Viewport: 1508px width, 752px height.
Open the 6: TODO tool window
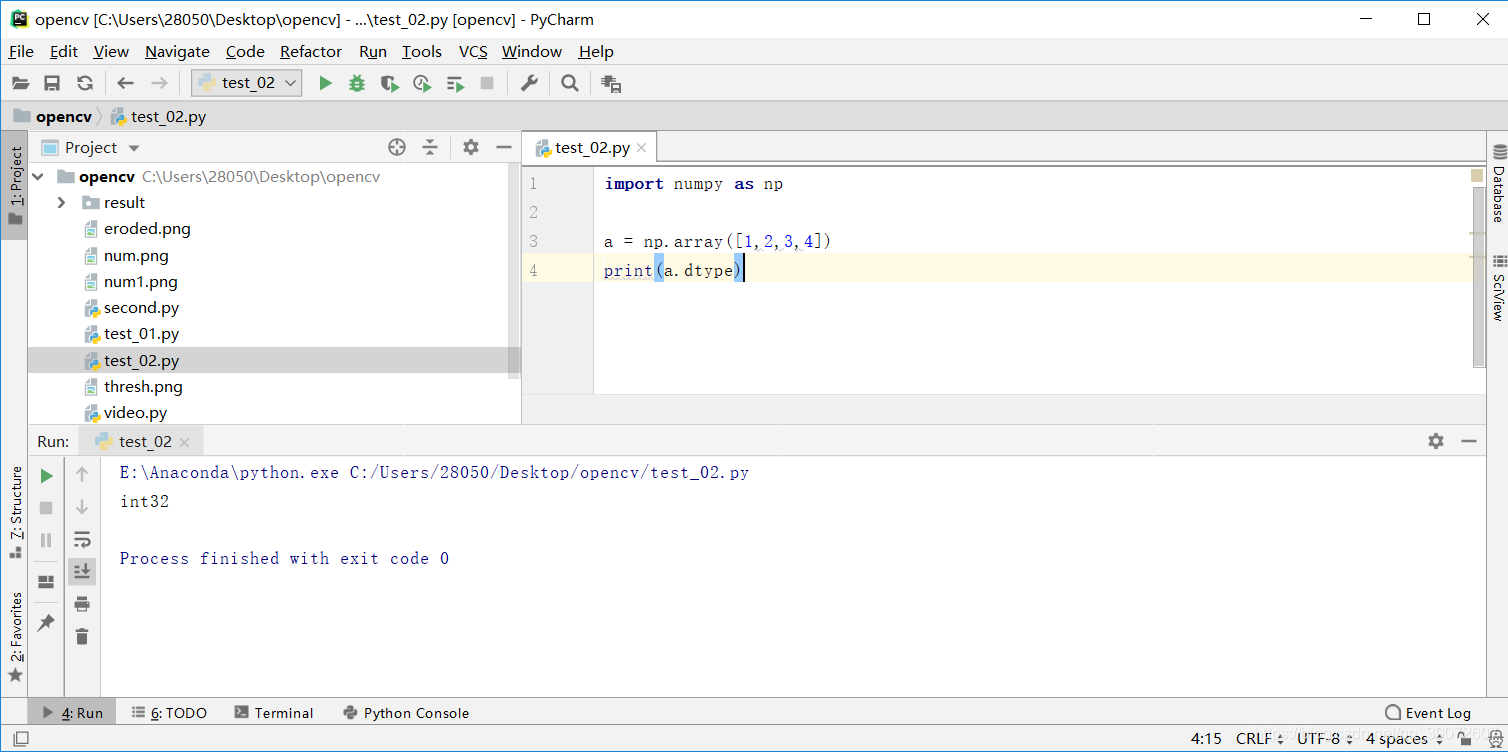point(169,713)
